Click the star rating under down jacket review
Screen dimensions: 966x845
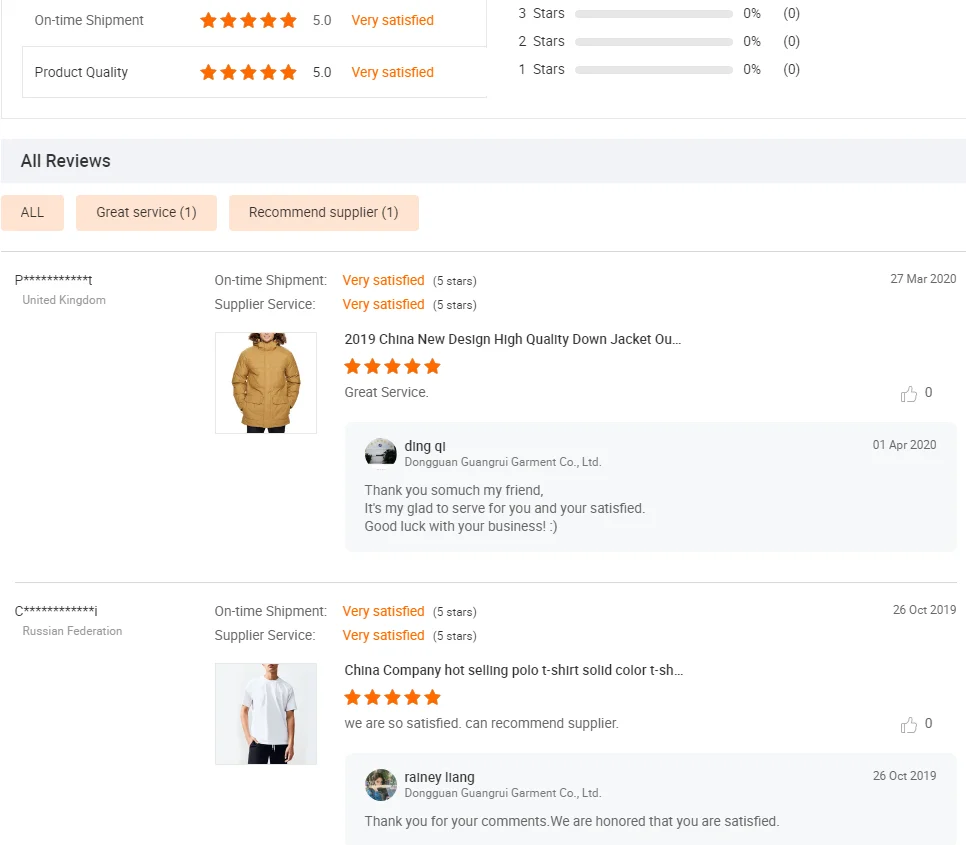click(x=392, y=366)
